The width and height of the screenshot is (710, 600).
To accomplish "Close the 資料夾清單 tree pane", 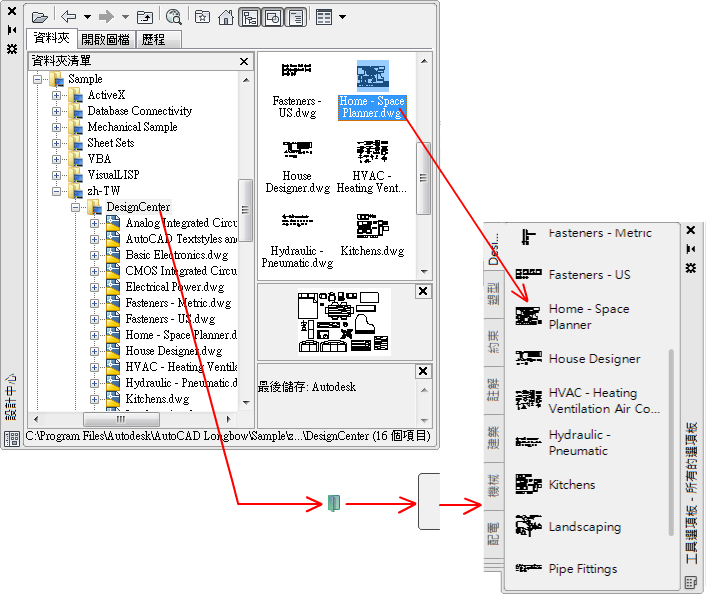I will pos(244,61).
